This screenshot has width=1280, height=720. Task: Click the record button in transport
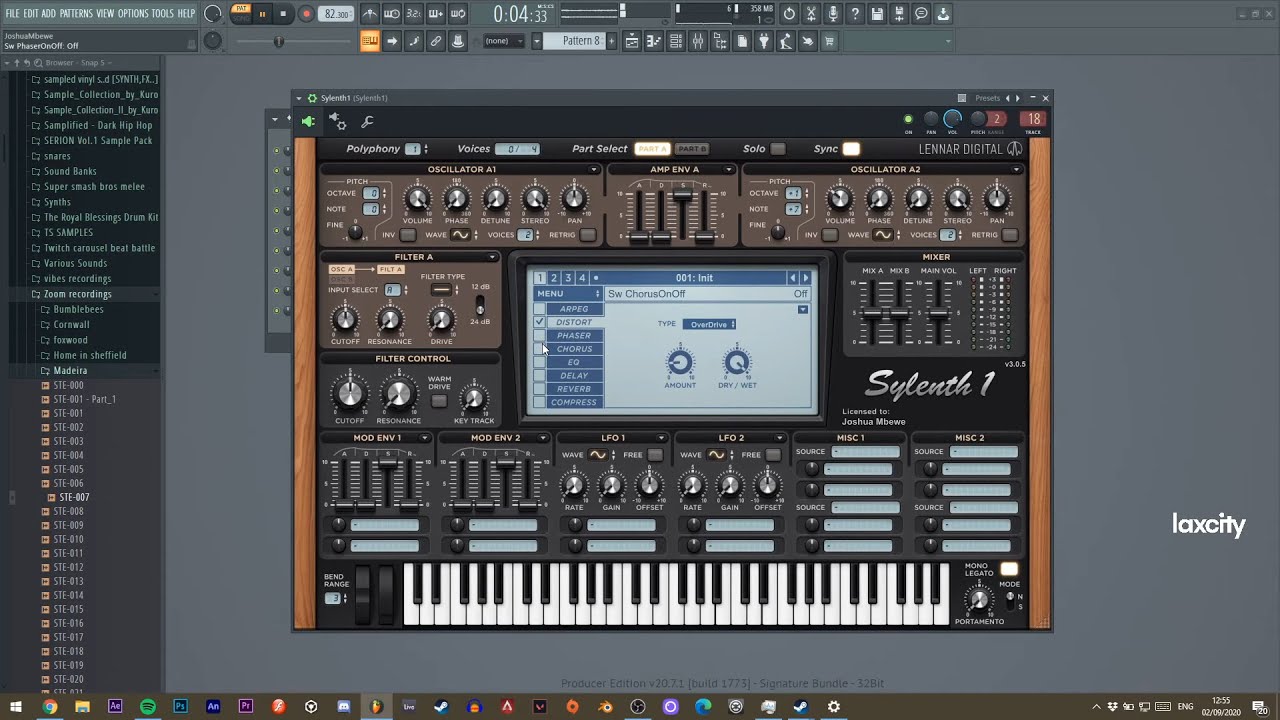pyautogui.click(x=306, y=14)
